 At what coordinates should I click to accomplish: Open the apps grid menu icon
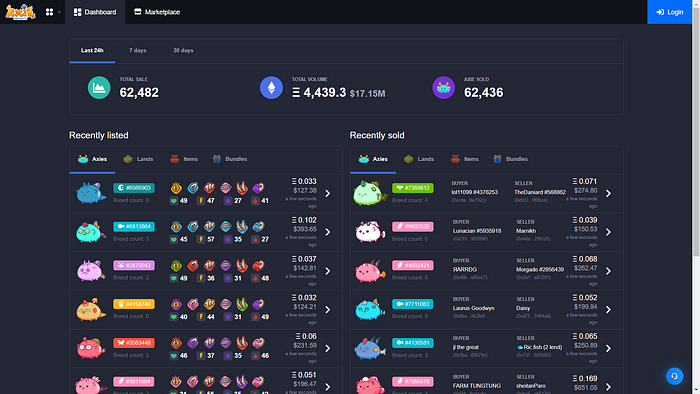[x=49, y=12]
